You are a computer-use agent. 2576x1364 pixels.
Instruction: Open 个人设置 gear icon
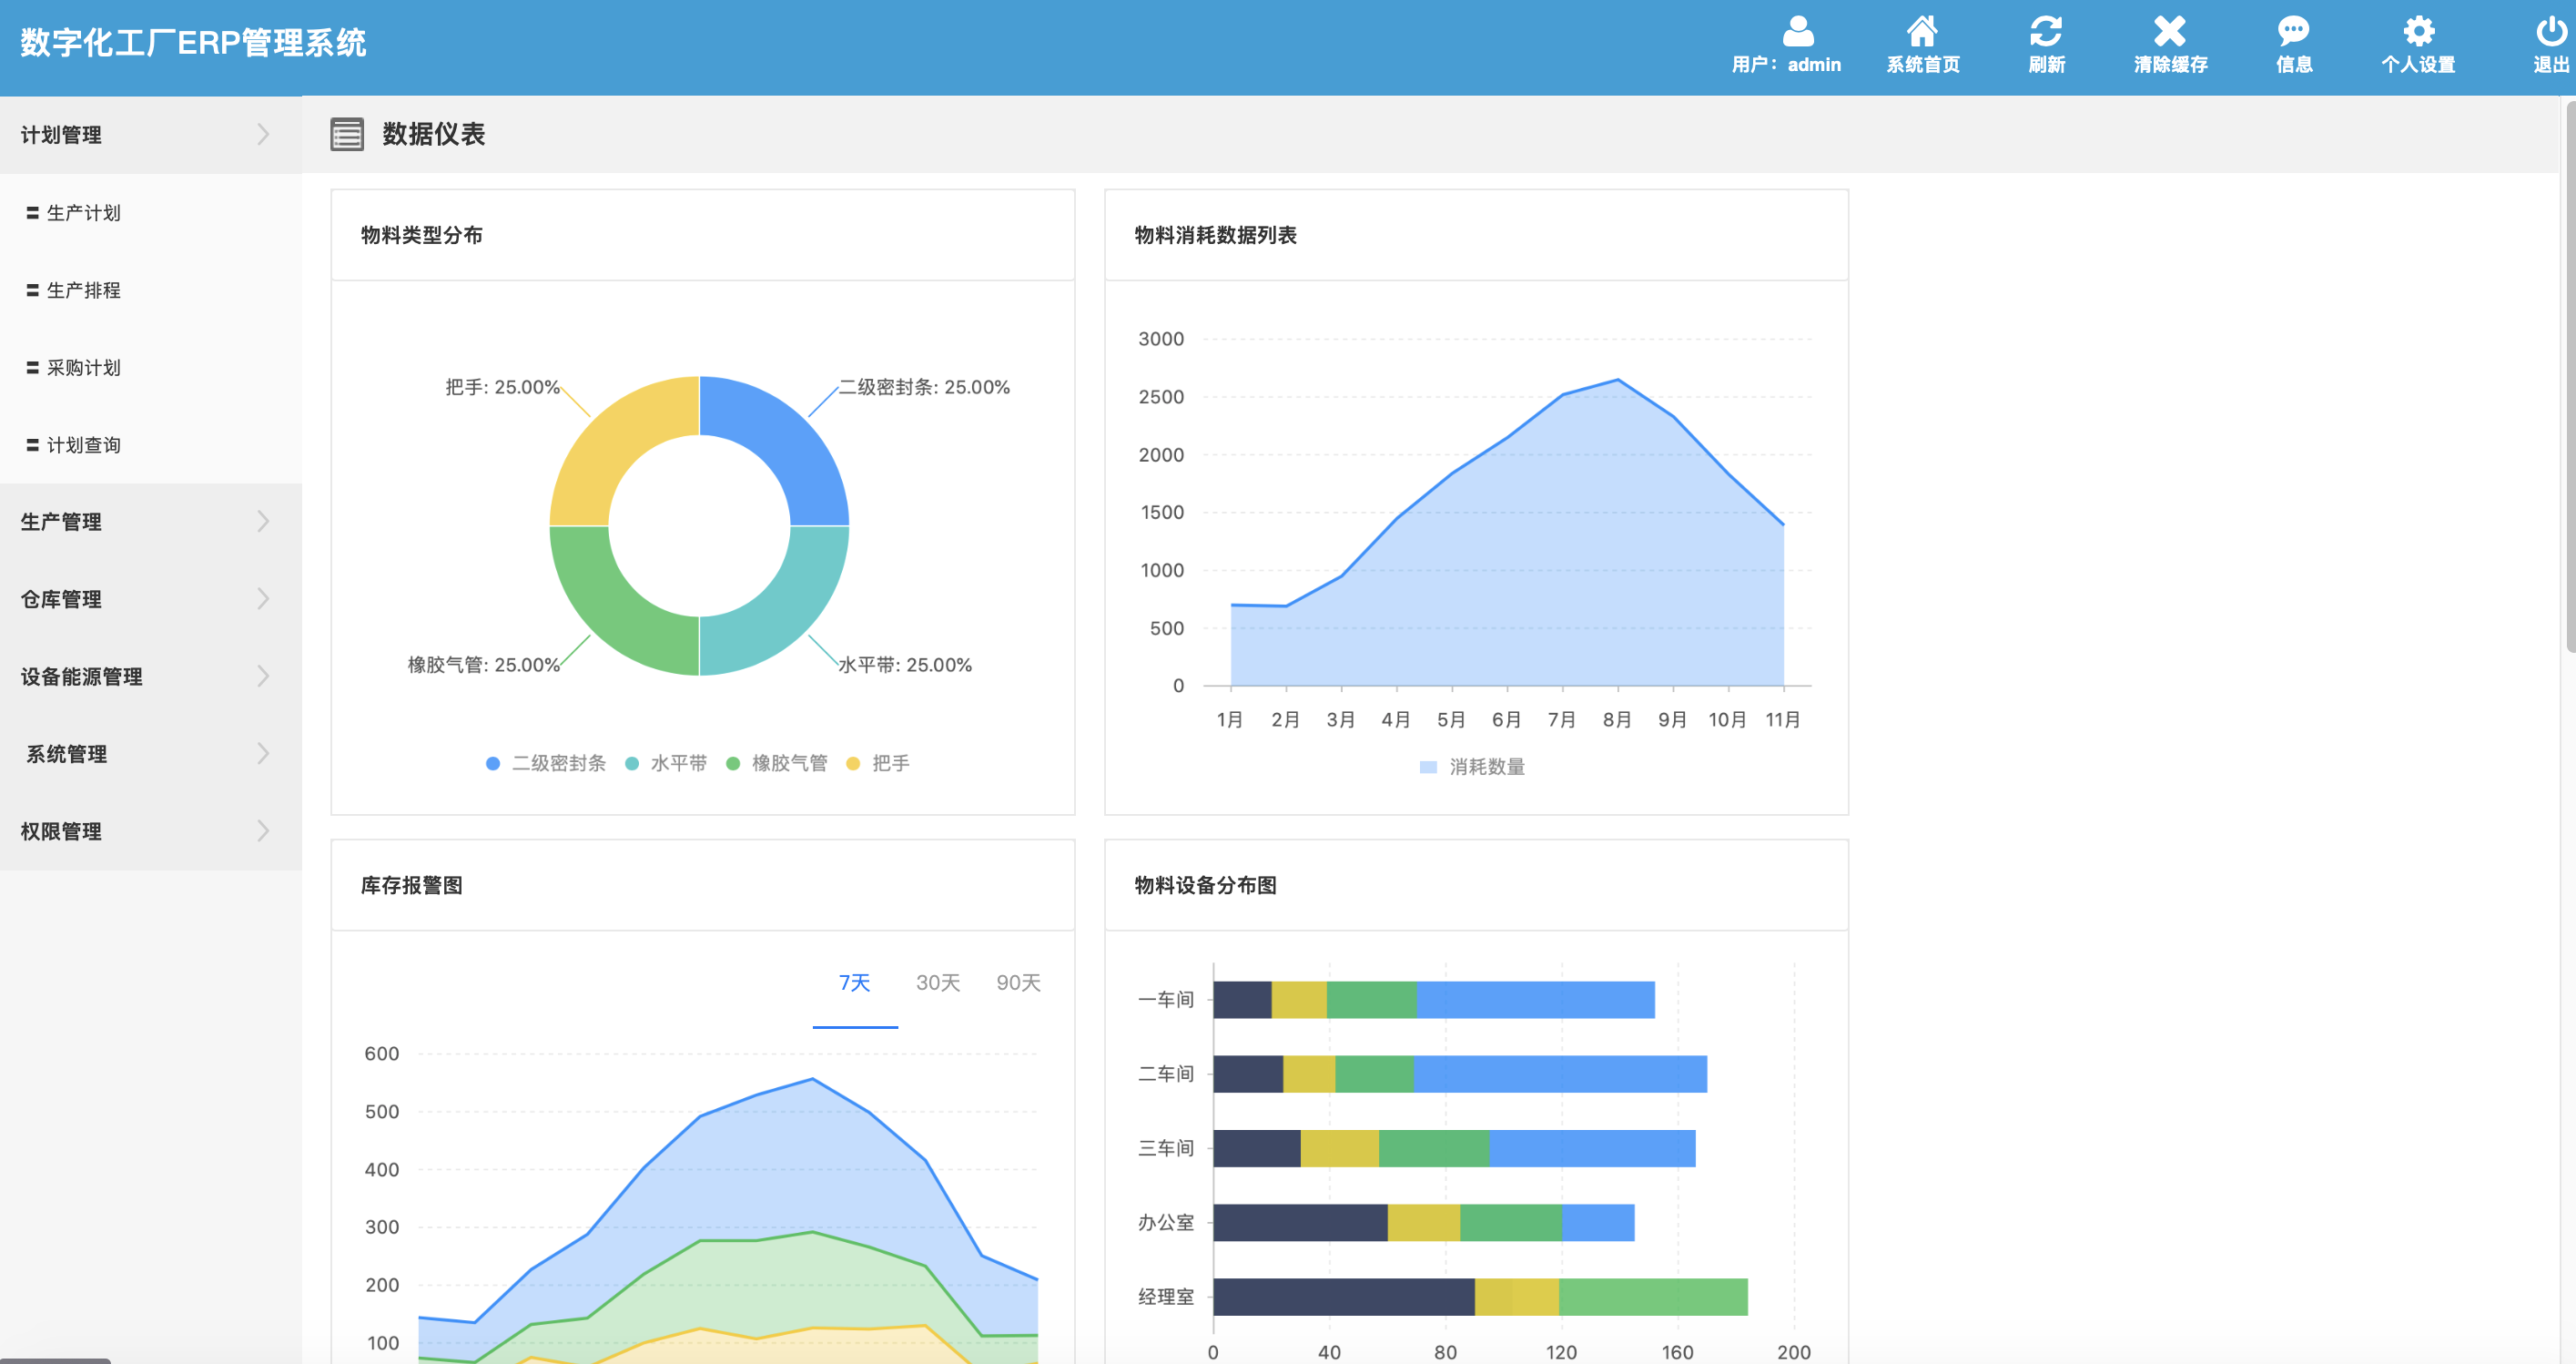pyautogui.click(x=2418, y=31)
